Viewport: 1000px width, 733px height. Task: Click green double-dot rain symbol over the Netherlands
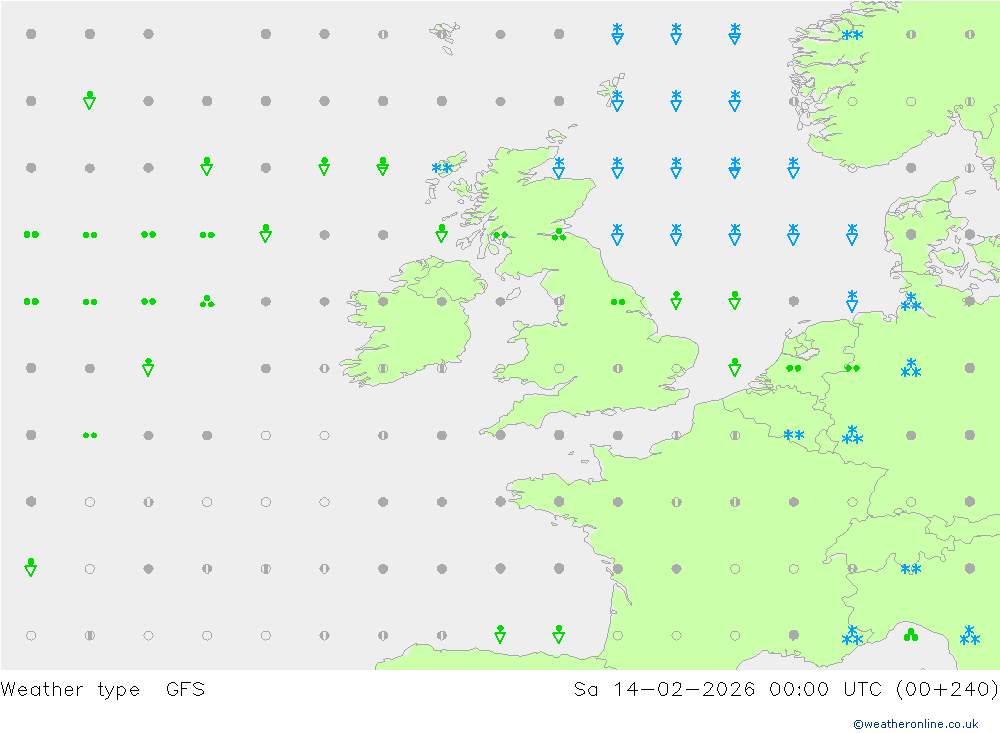(794, 368)
